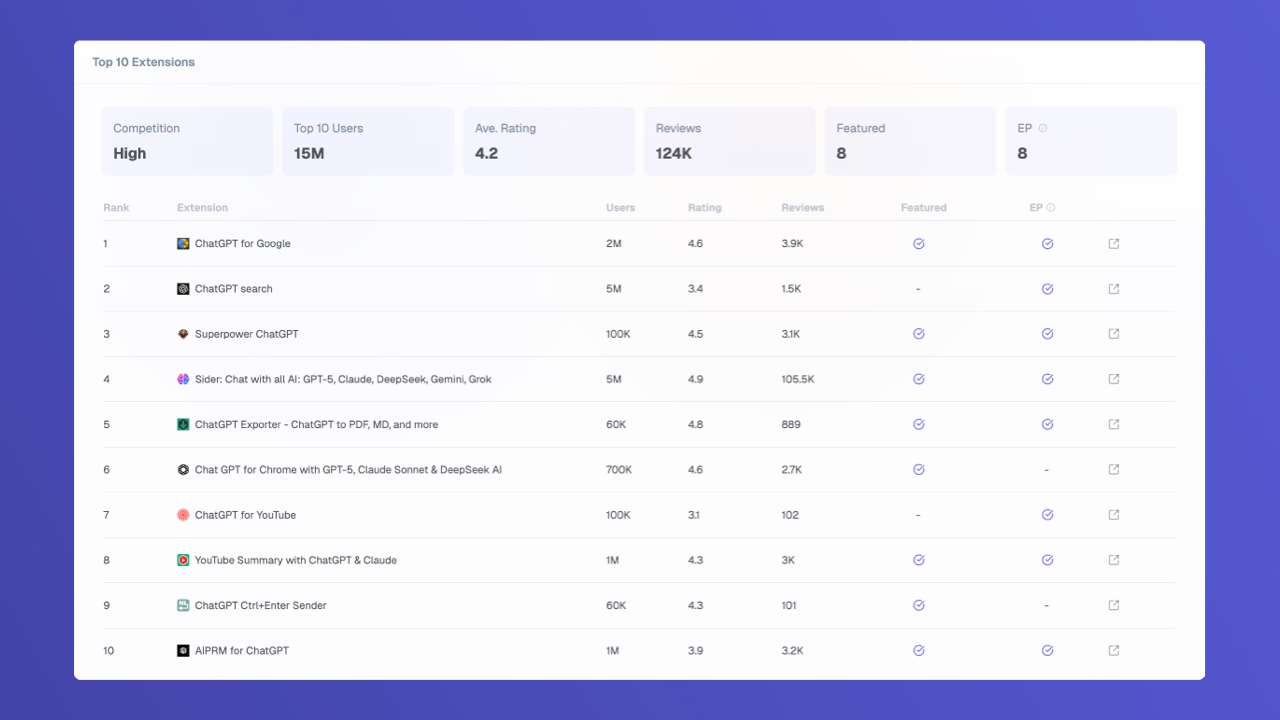Click the ChatGPT for Google extension logo
This screenshot has height=720, width=1280.
coord(183,244)
